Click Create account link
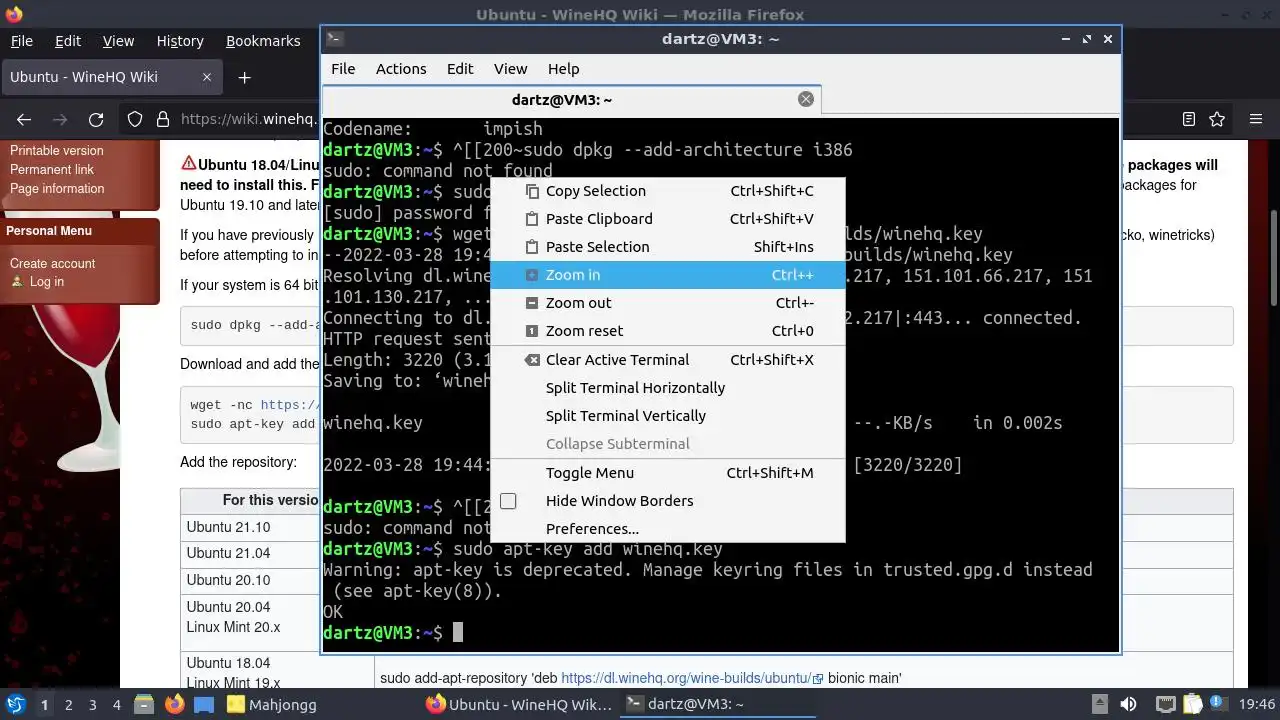 click(x=53, y=264)
